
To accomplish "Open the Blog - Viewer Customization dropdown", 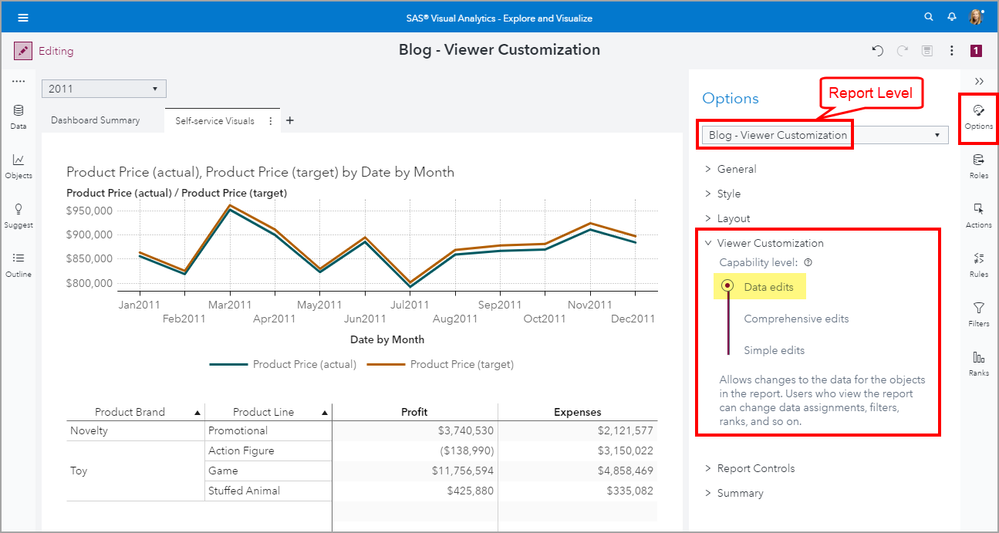I will coord(825,135).
